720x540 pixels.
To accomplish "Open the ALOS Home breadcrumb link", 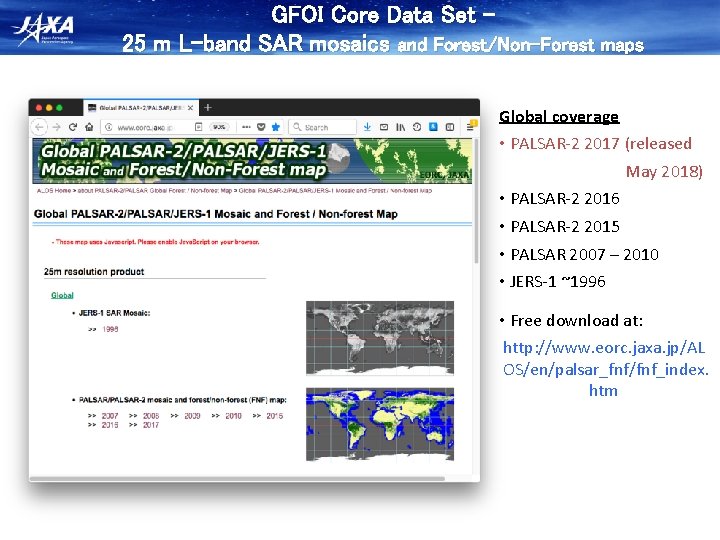I will click(x=54, y=191).
